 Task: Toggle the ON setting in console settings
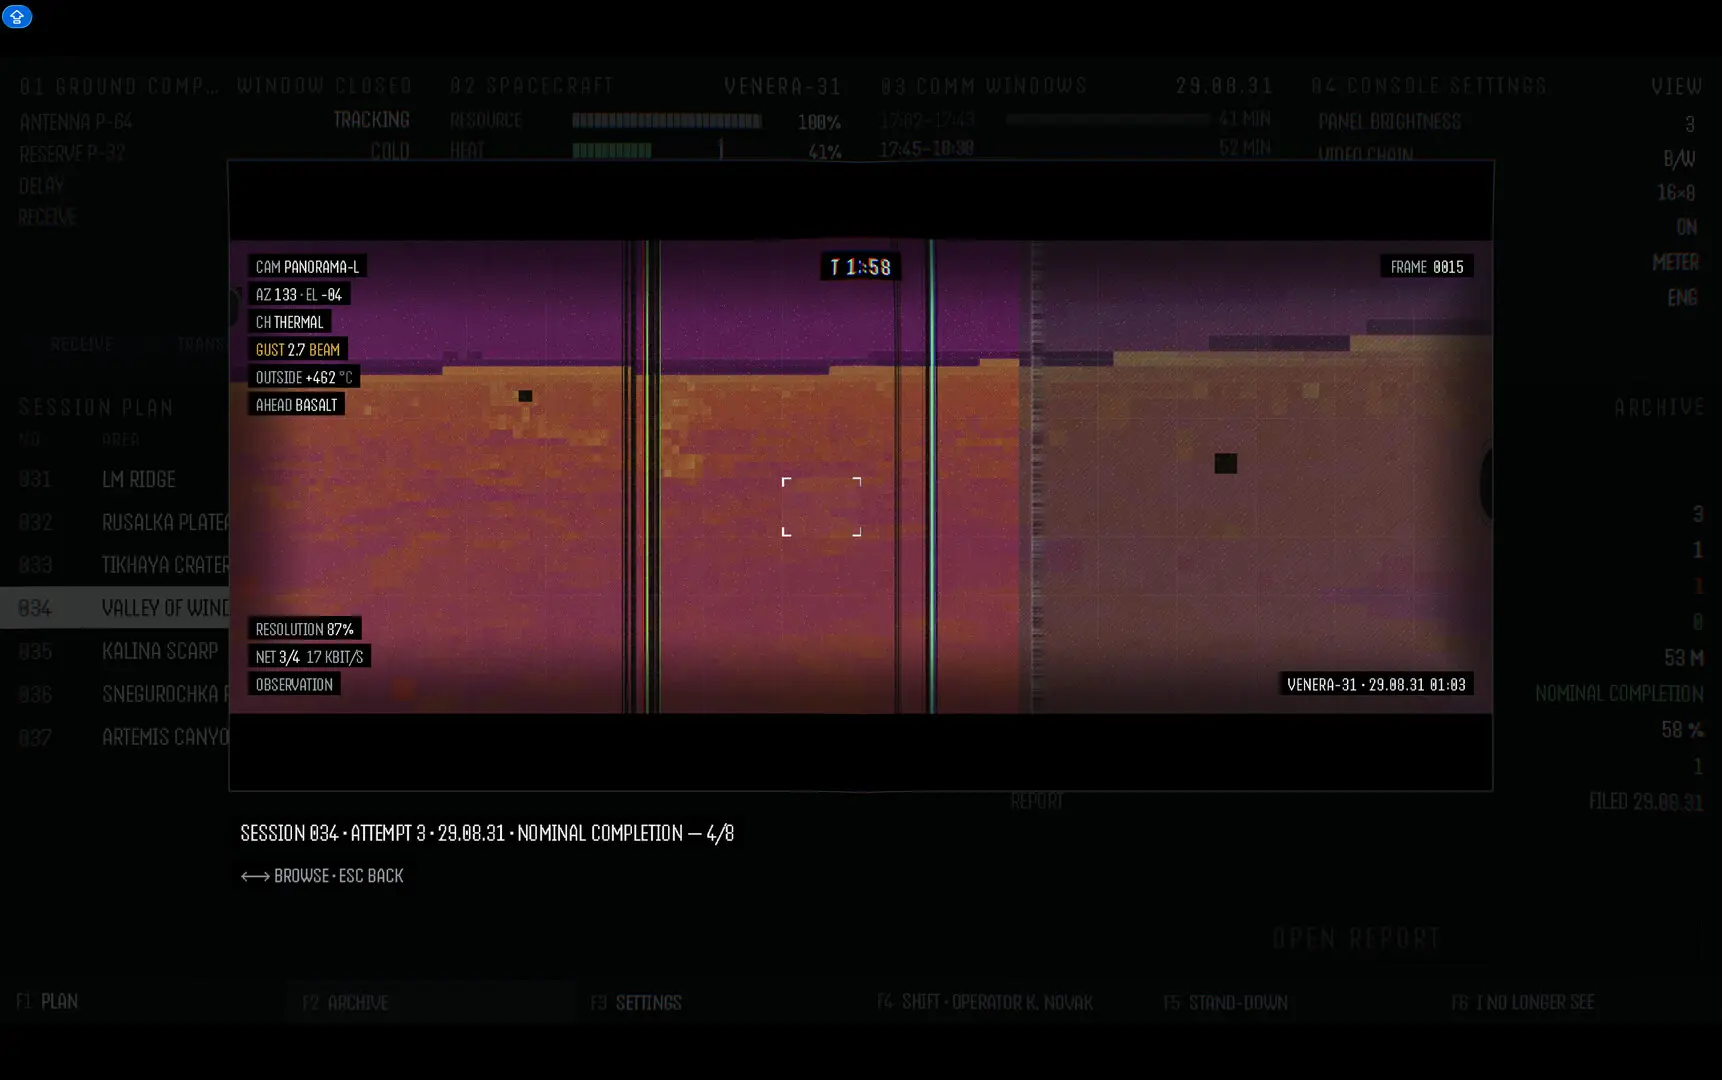(x=1686, y=227)
